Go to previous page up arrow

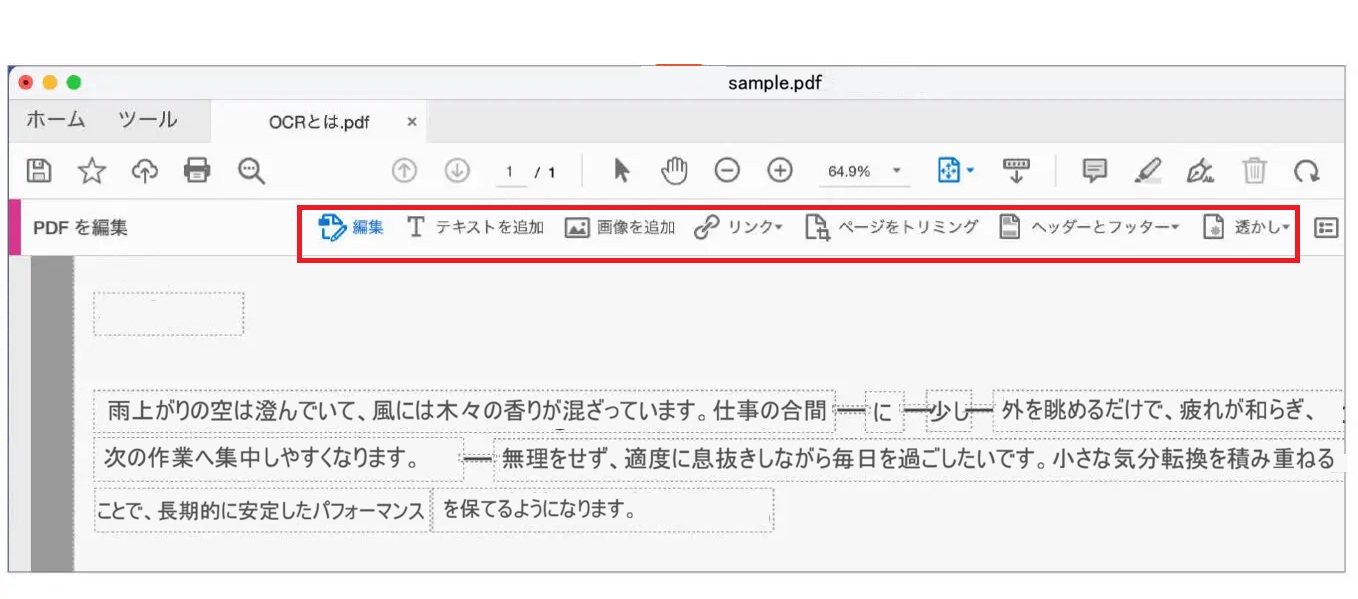tap(404, 171)
